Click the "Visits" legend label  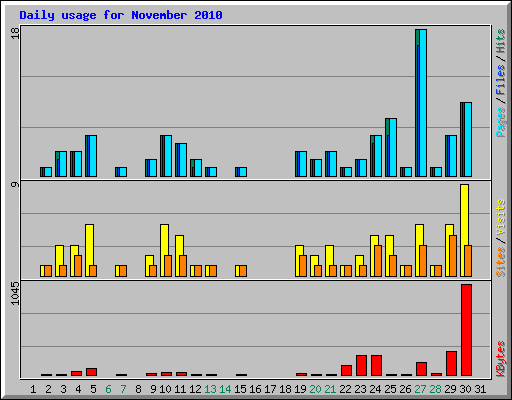coord(501,217)
